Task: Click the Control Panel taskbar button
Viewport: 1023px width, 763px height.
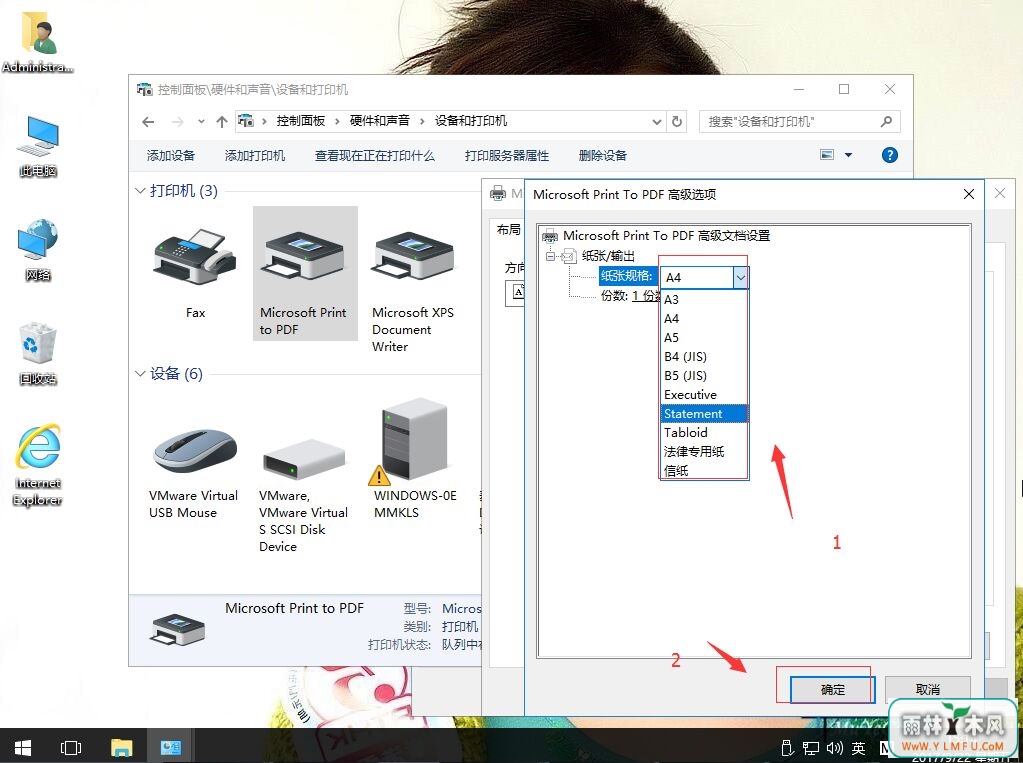Action: tap(171, 747)
